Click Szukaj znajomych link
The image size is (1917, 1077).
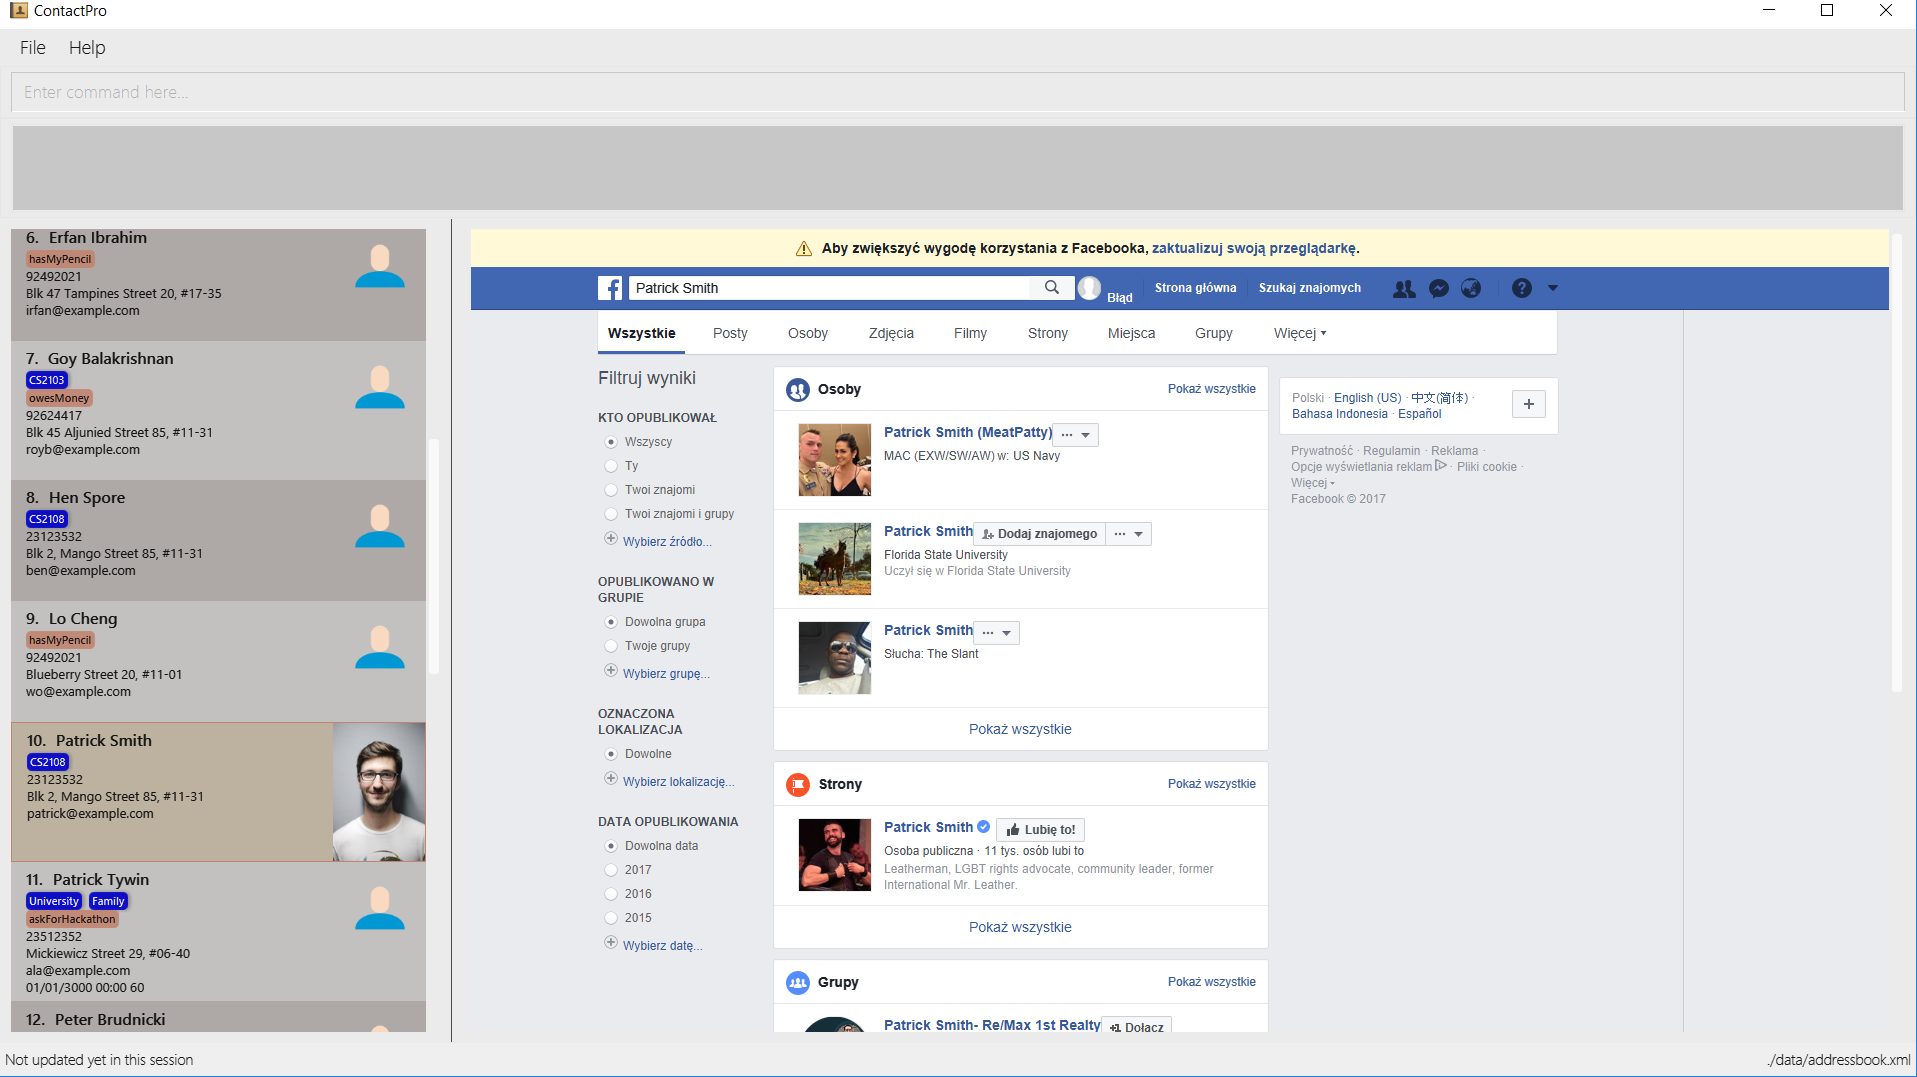pyautogui.click(x=1310, y=288)
